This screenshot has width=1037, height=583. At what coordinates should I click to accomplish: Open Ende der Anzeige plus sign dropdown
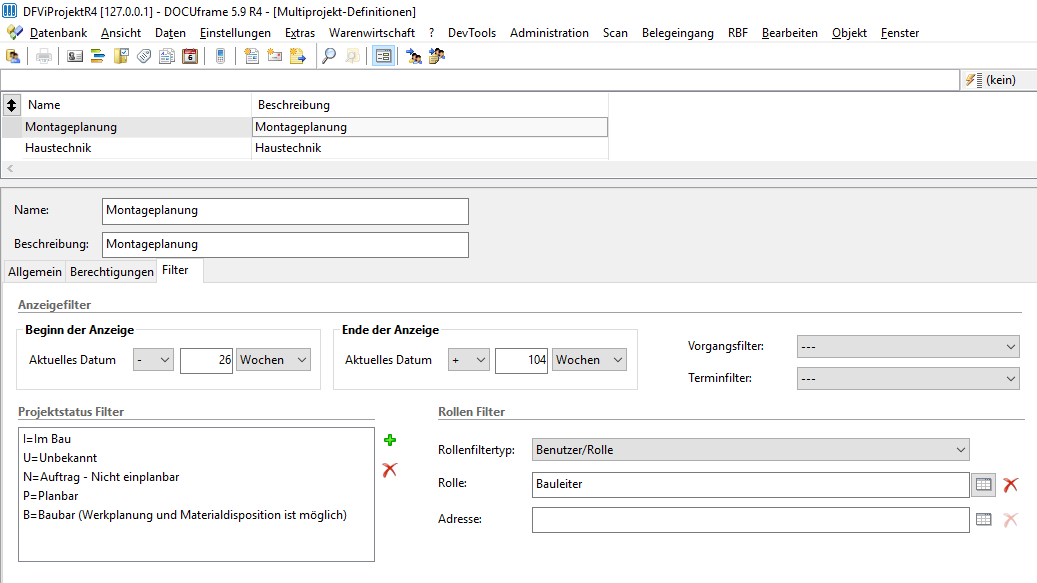(x=469, y=360)
